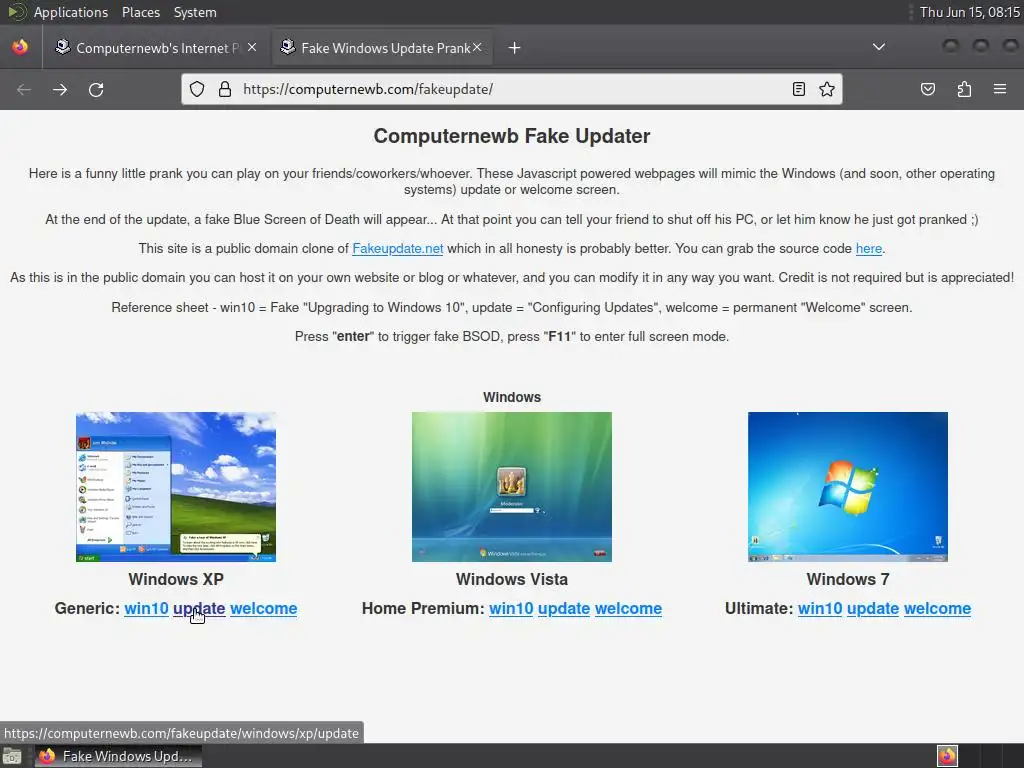Click the Windows 7 desktop thumbnail

tap(848, 487)
